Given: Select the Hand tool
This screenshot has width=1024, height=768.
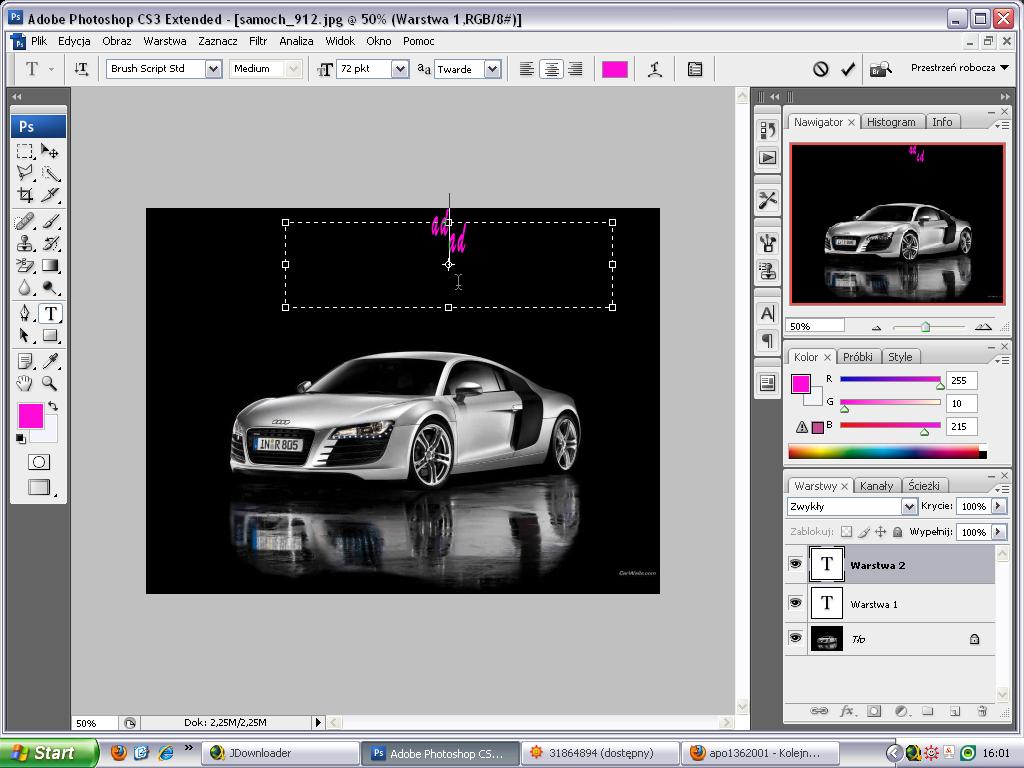Looking at the screenshot, I should (x=25, y=383).
